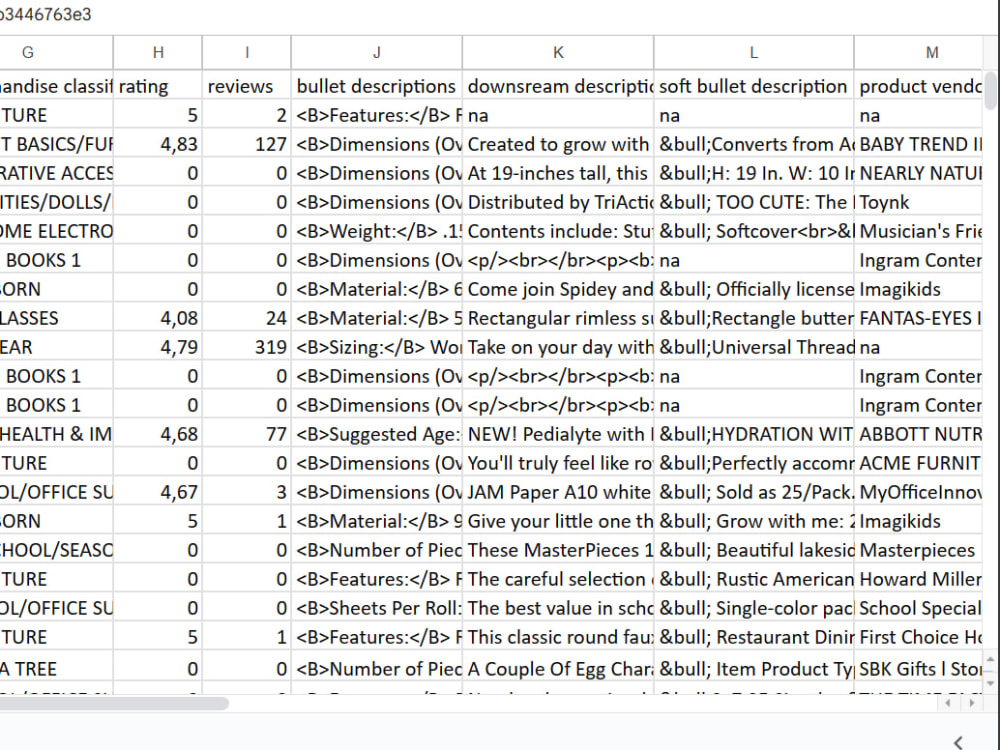Click the 'School Special' vendor cell

click(918, 608)
